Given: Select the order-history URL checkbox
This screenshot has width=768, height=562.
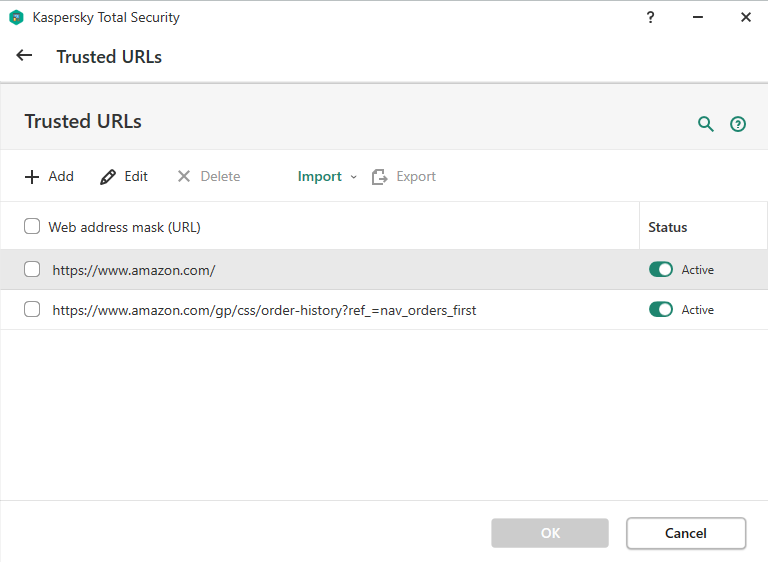Looking at the screenshot, I should (x=32, y=310).
